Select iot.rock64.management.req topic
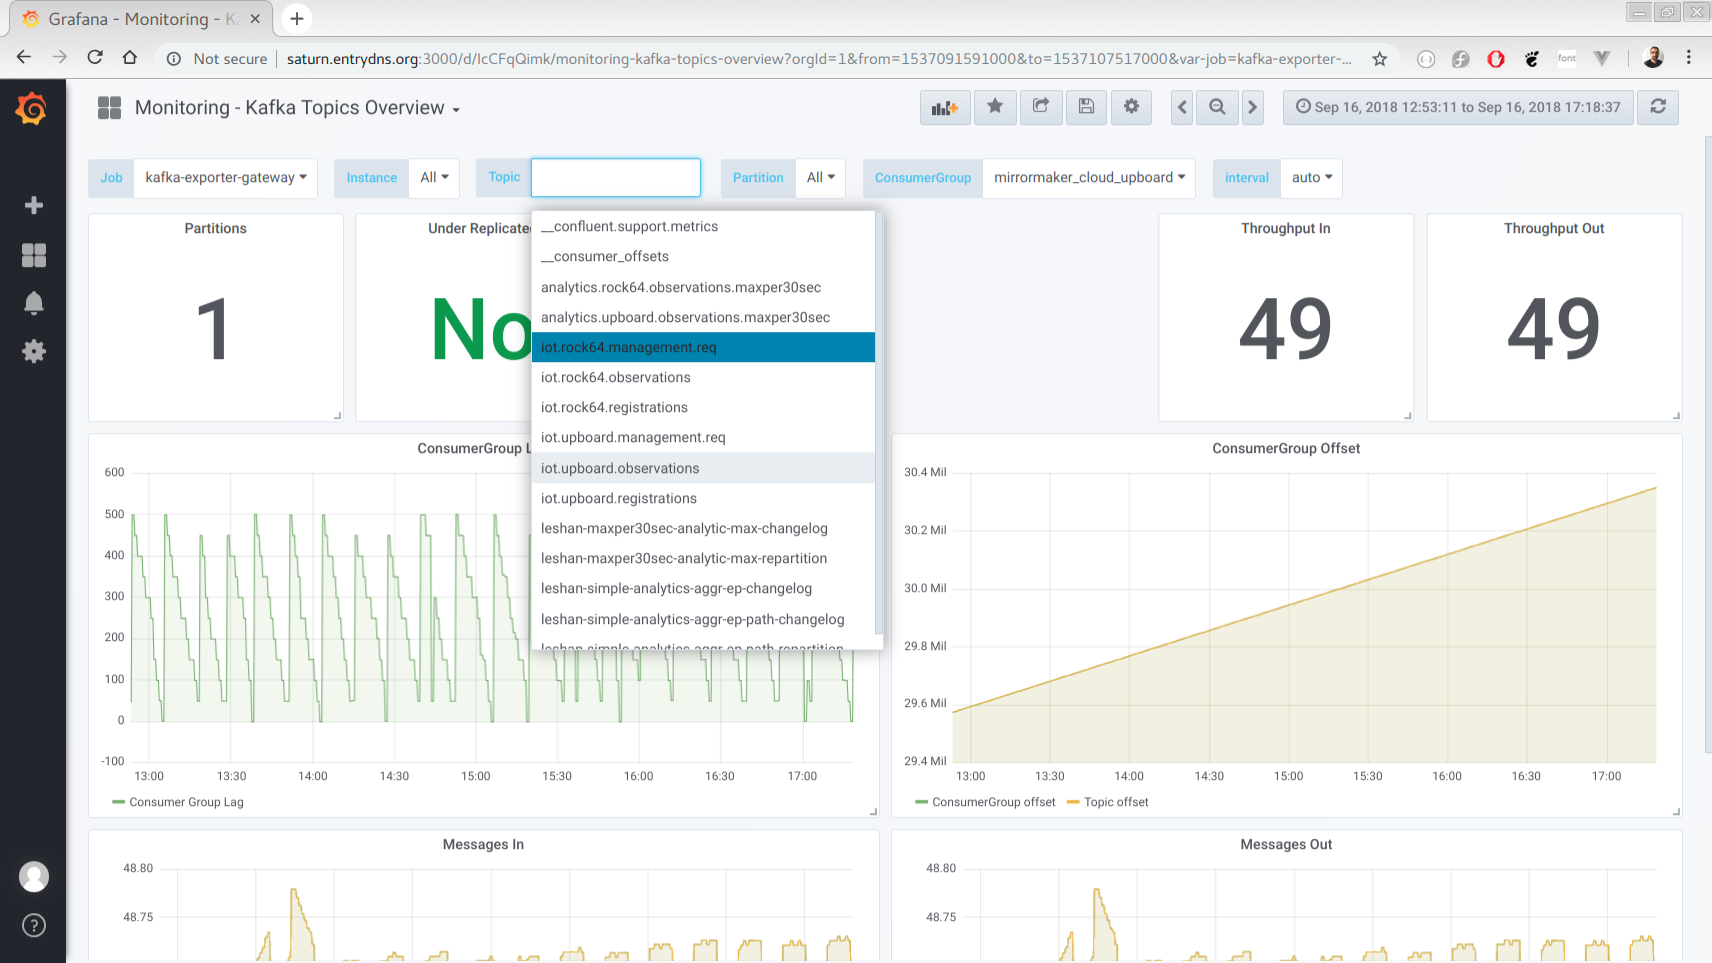This screenshot has width=1712, height=963. tap(703, 347)
